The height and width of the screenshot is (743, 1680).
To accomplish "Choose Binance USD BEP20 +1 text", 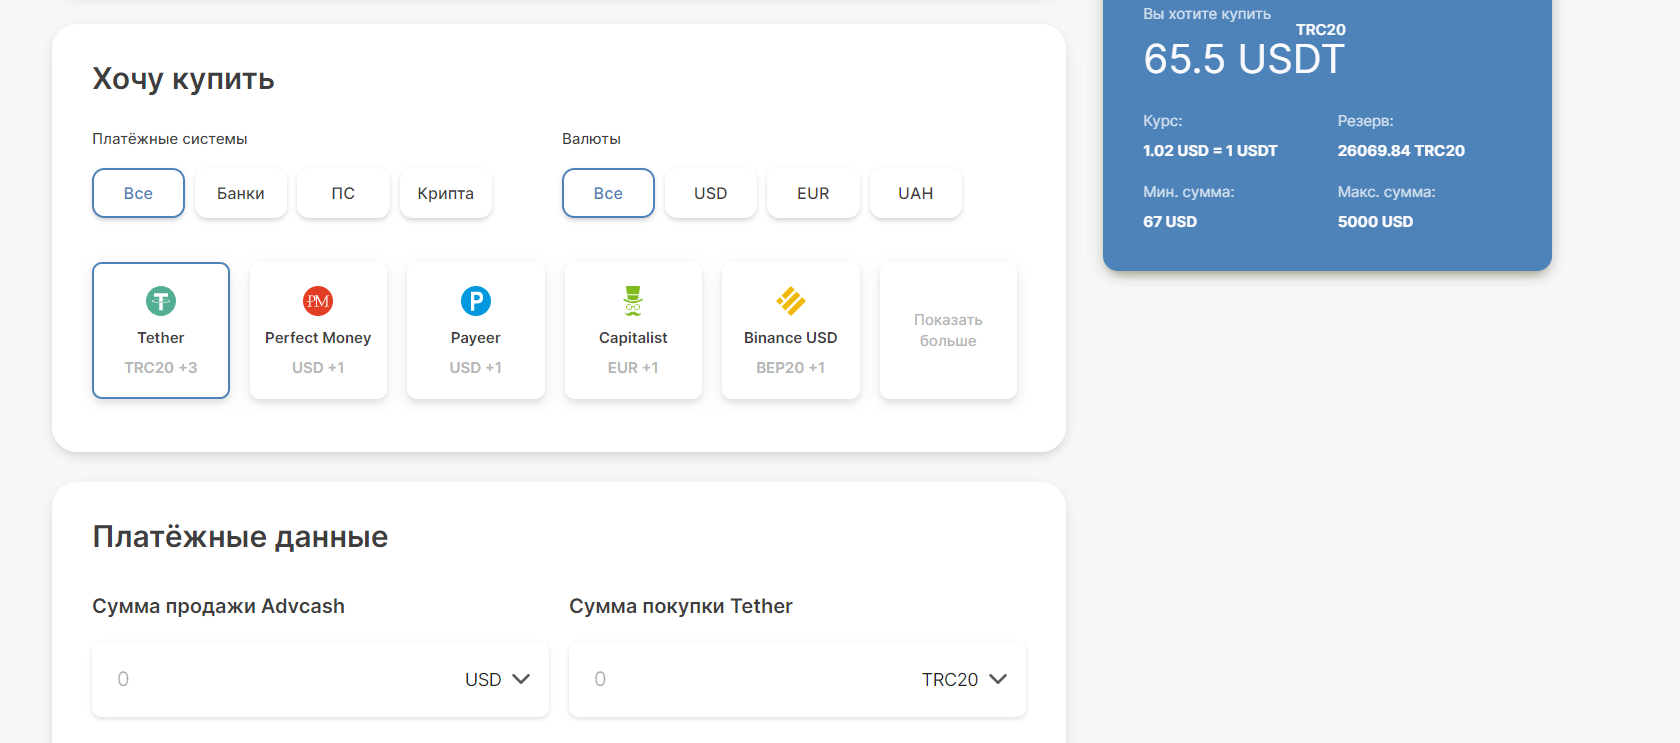I will 791,367.
